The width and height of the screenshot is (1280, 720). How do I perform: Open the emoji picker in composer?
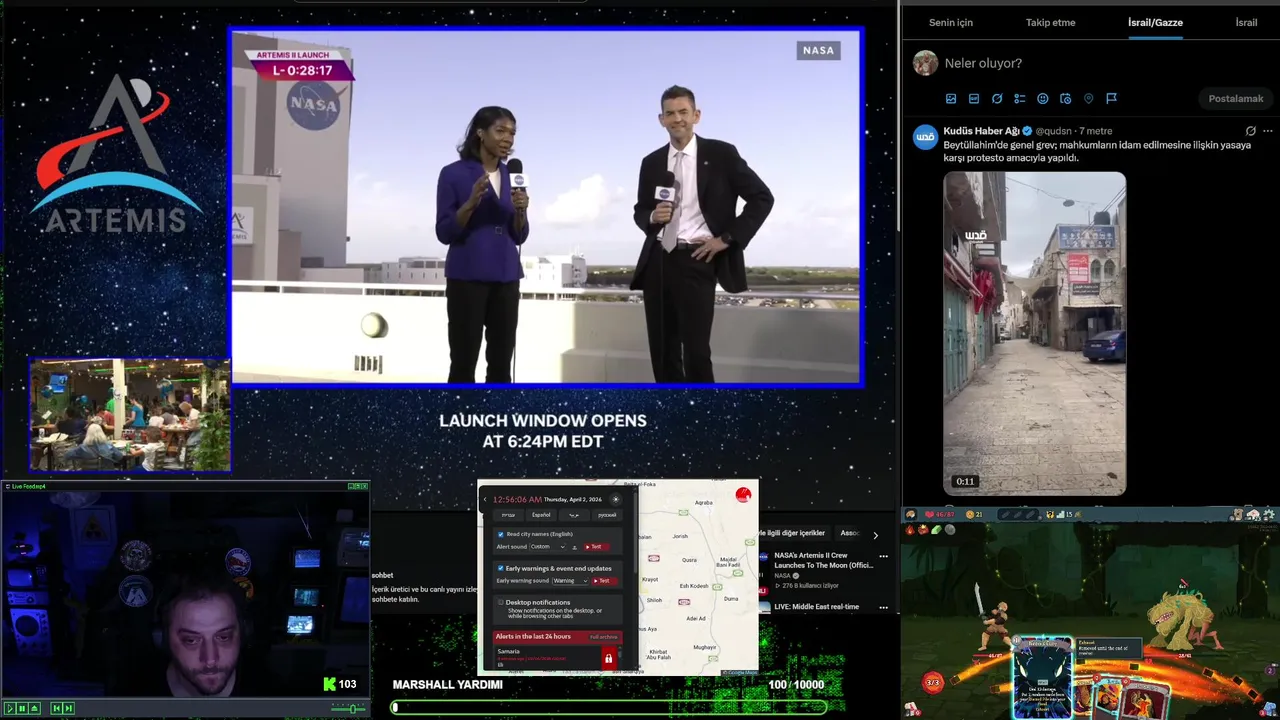(x=1043, y=99)
